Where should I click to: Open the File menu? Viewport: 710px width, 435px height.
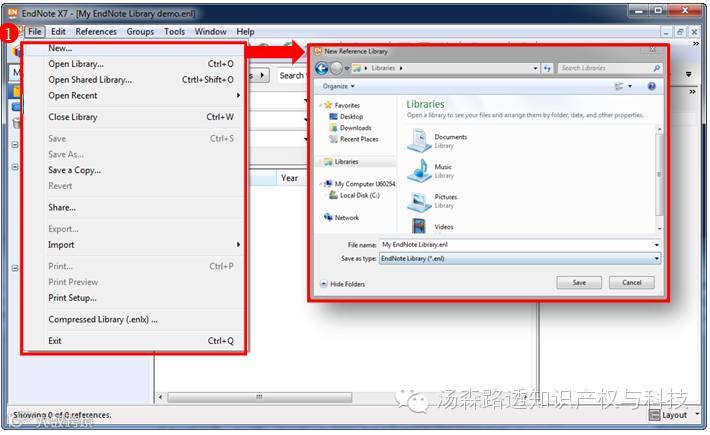click(x=34, y=32)
